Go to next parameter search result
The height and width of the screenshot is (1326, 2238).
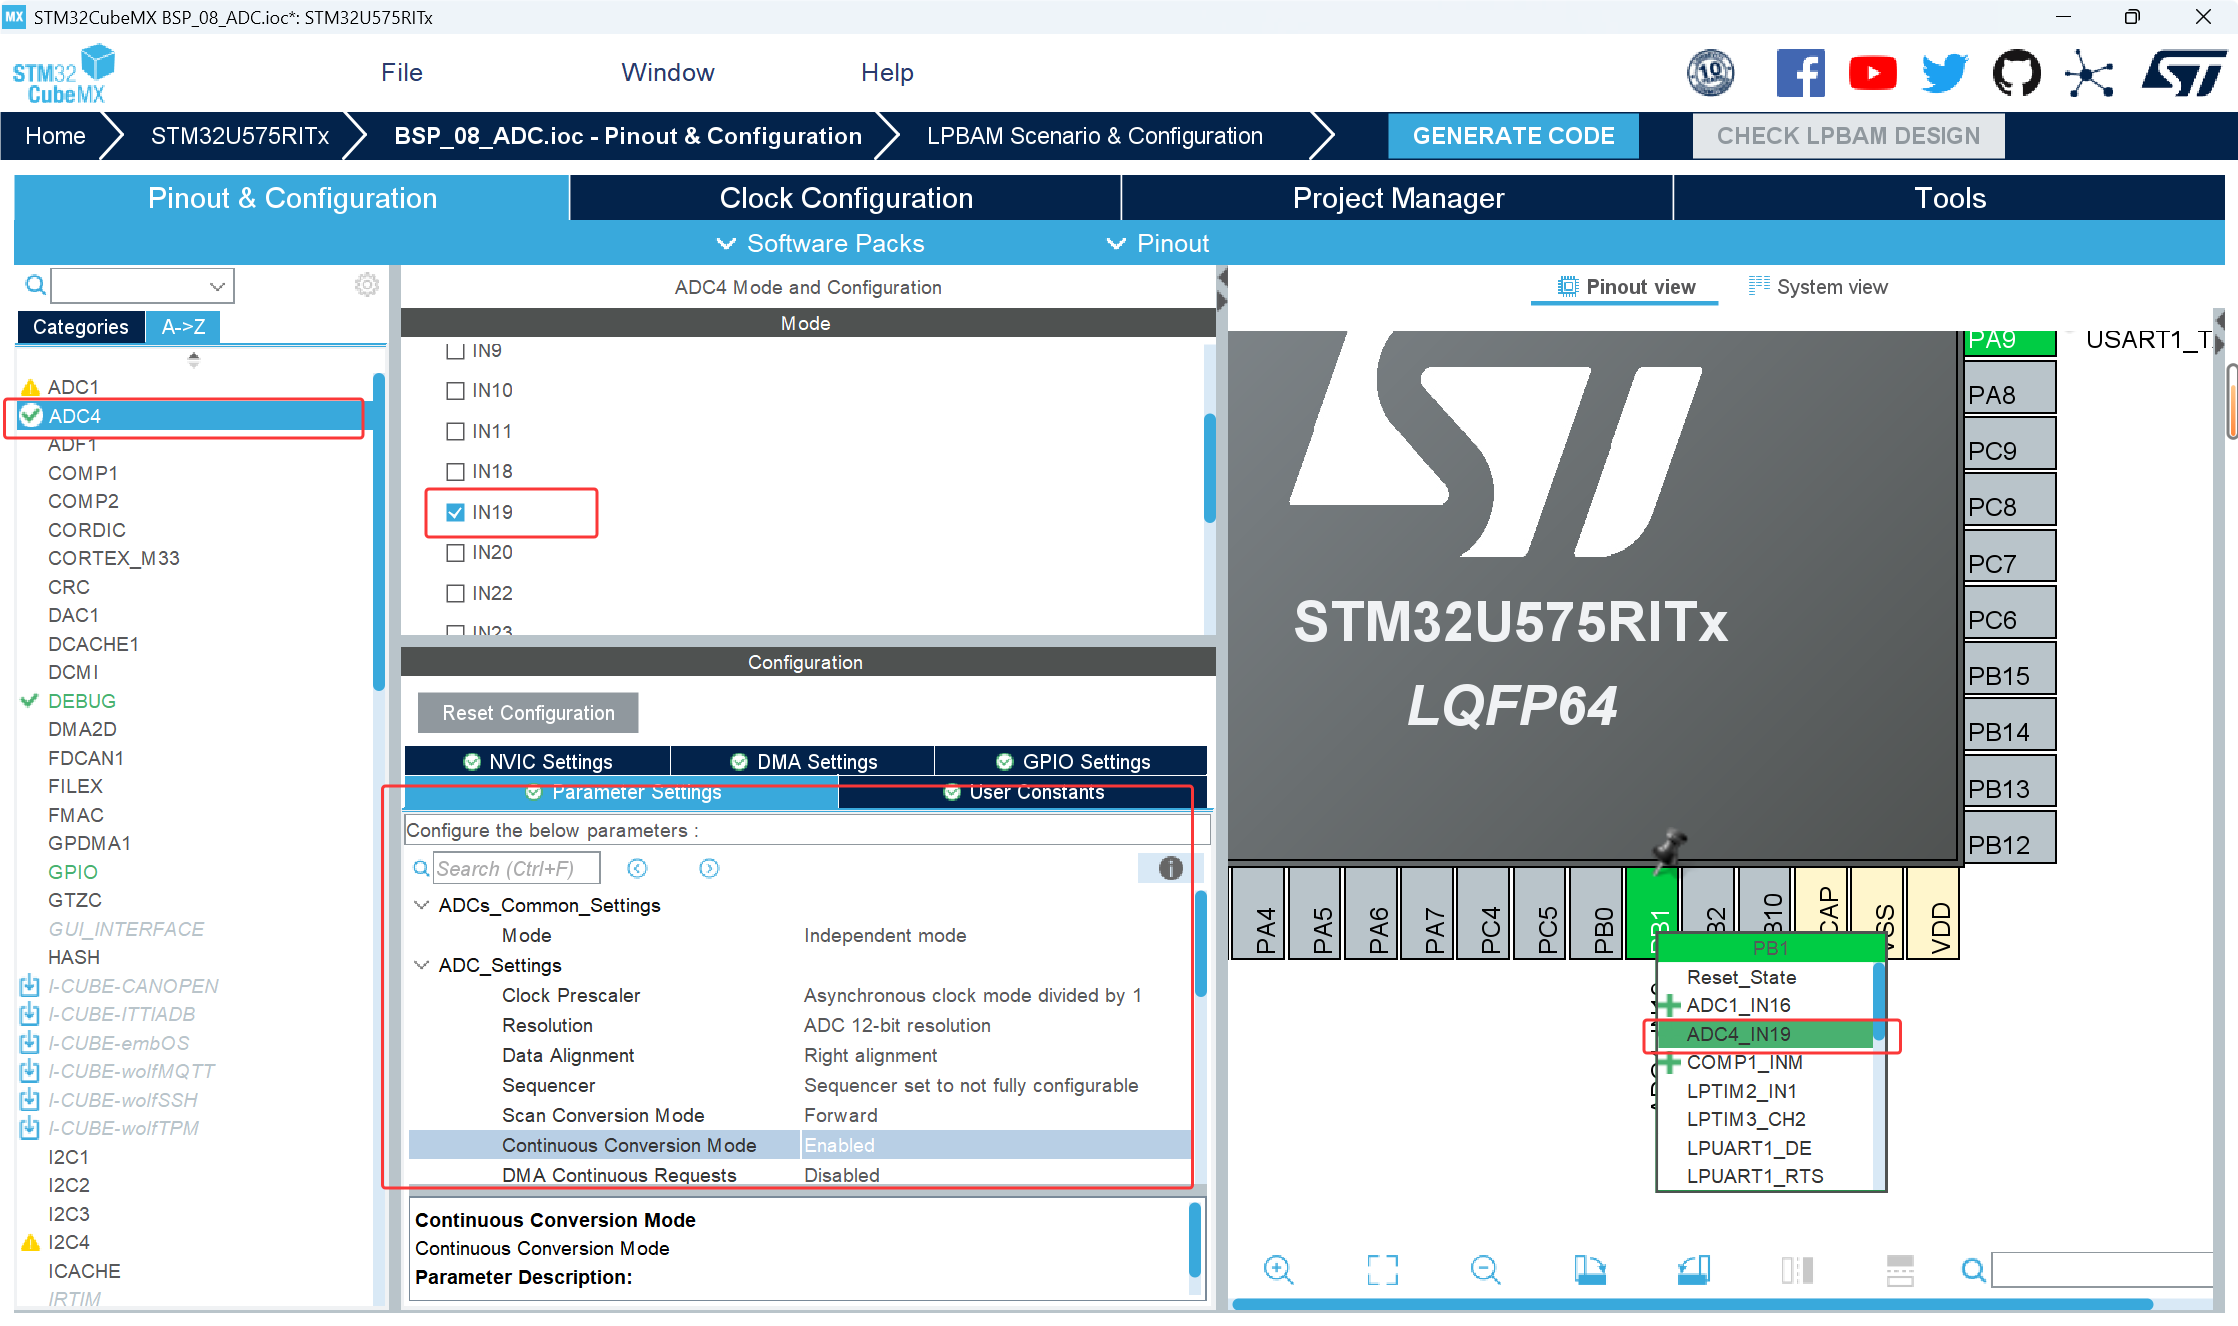709,868
